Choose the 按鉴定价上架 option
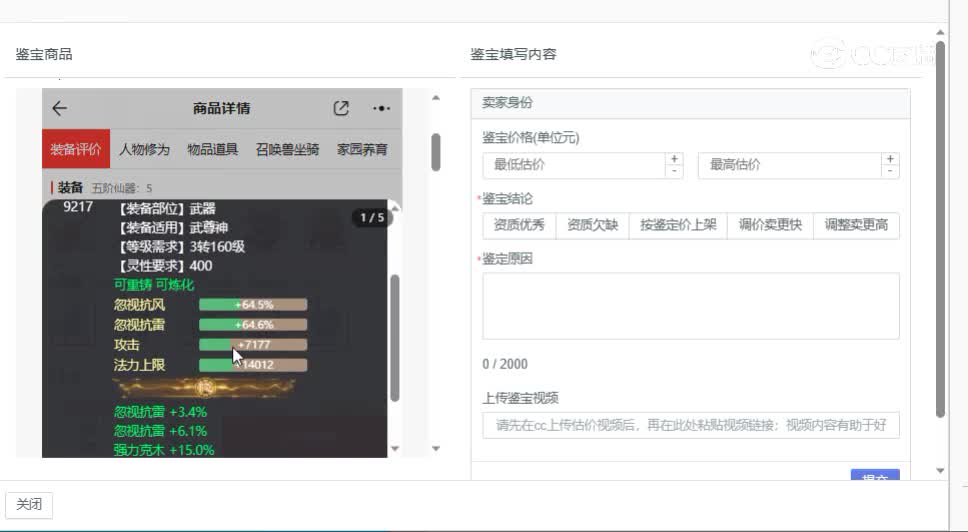 tap(678, 225)
